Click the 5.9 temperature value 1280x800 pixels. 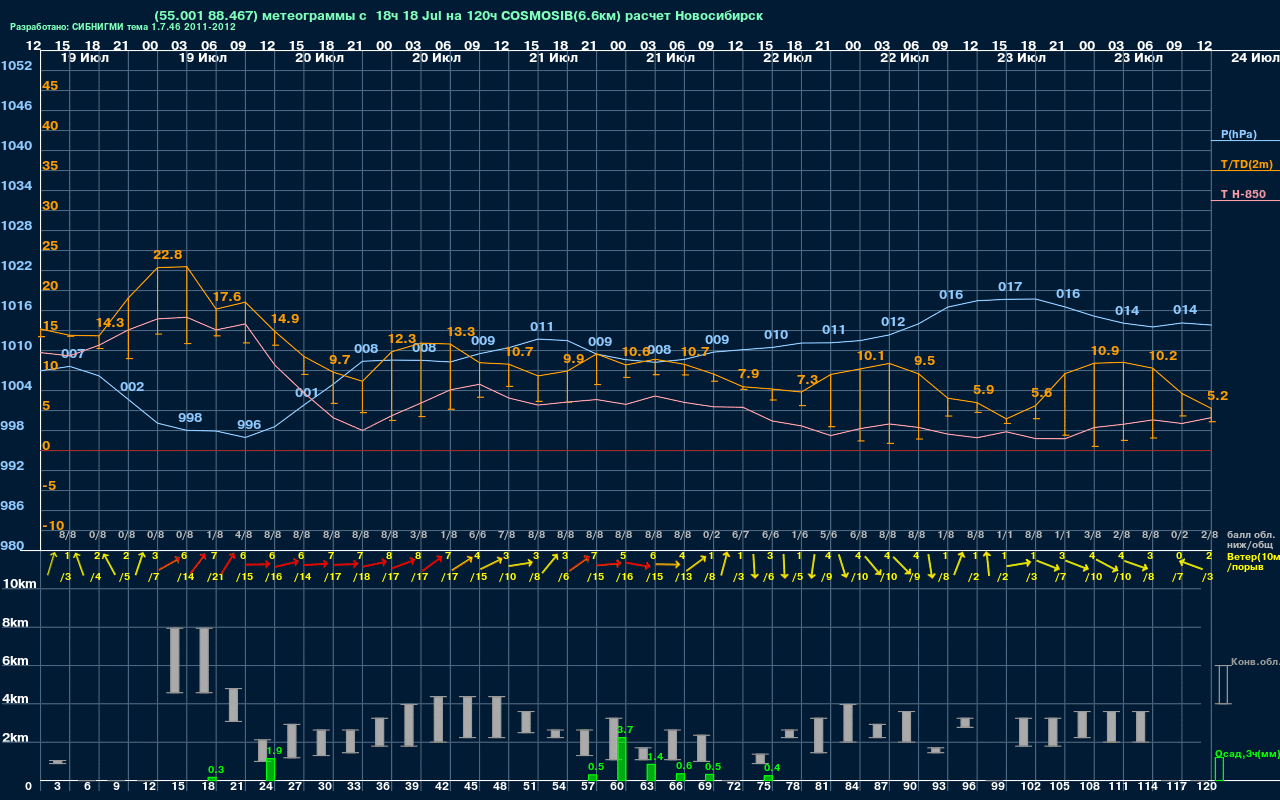(983, 390)
